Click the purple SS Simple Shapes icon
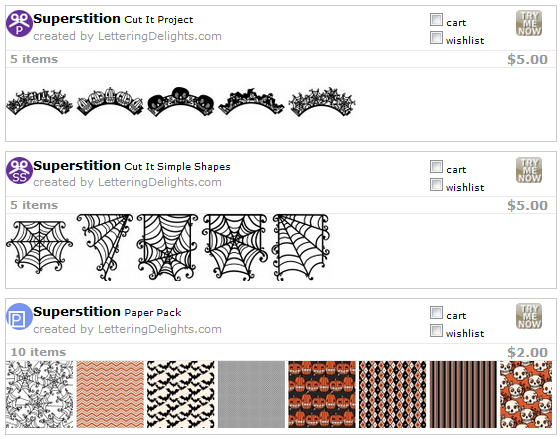This screenshot has height=439, width=560. pos(19,170)
